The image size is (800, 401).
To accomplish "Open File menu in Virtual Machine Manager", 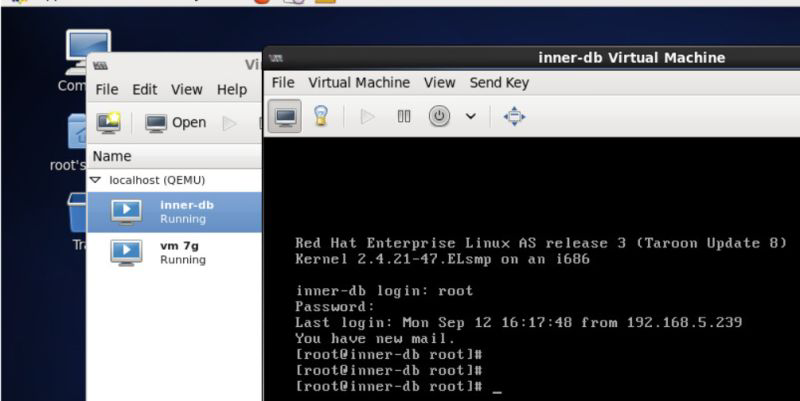I will pyautogui.click(x=107, y=89).
